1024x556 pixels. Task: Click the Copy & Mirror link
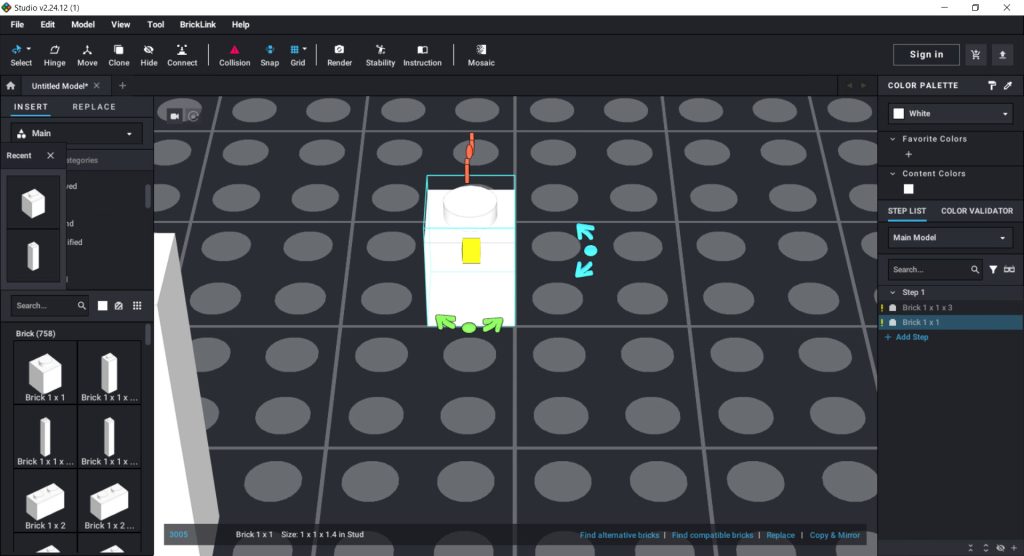pyautogui.click(x=835, y=535)
